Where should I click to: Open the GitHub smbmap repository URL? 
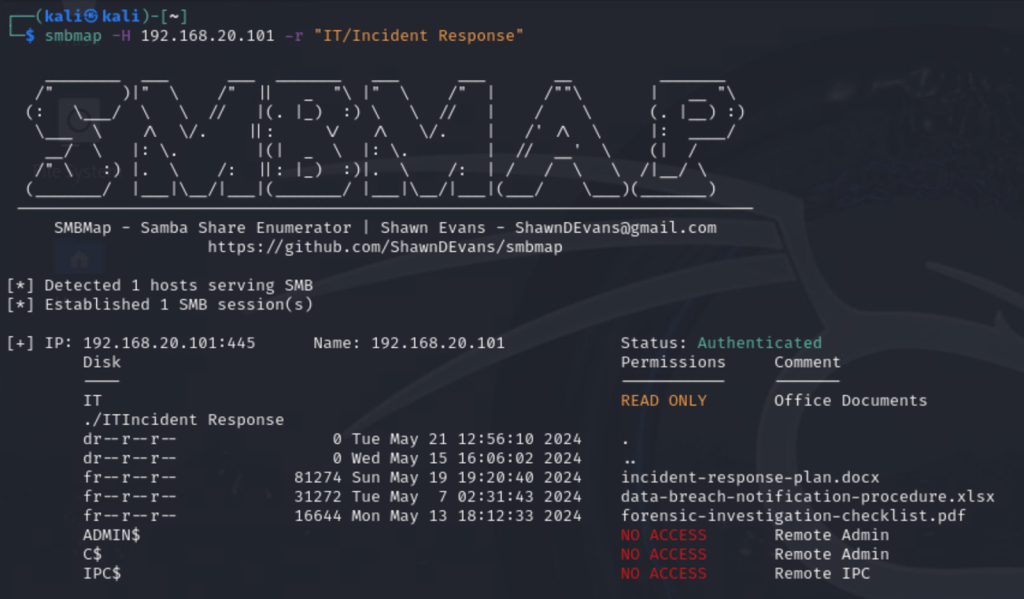pyautogui.click(x=385, y=246)
